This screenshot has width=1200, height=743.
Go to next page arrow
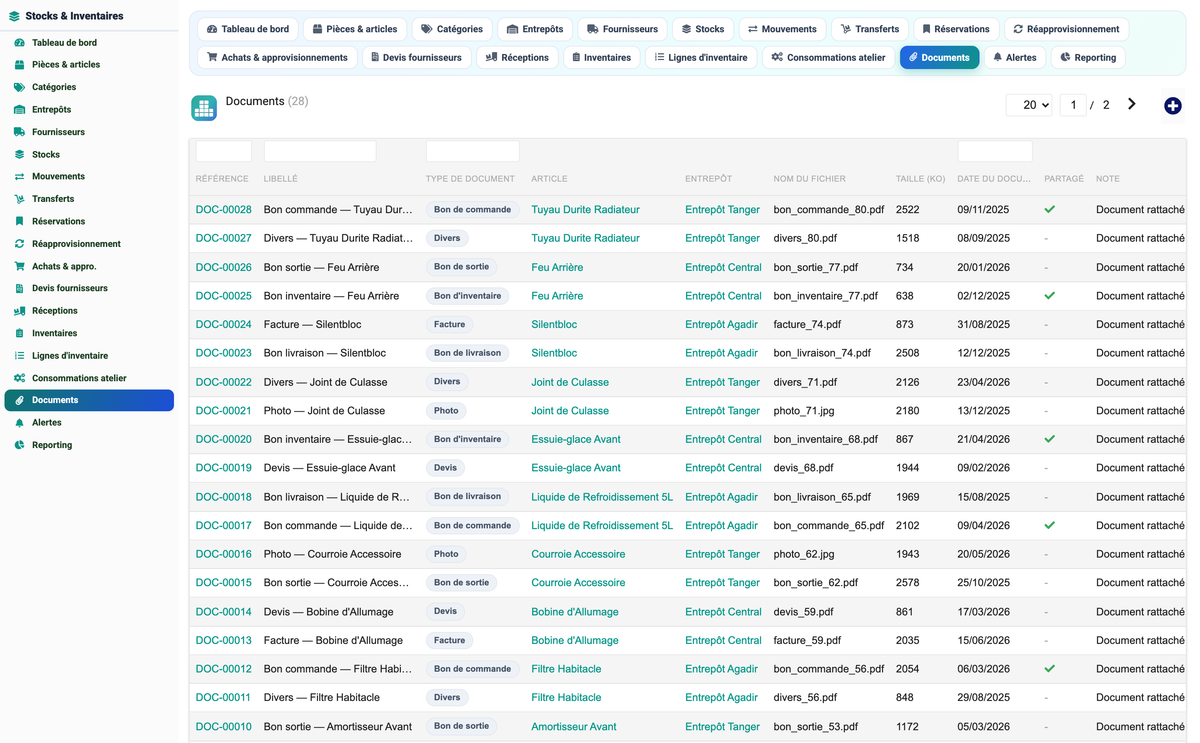click(x=1132, y=104)
